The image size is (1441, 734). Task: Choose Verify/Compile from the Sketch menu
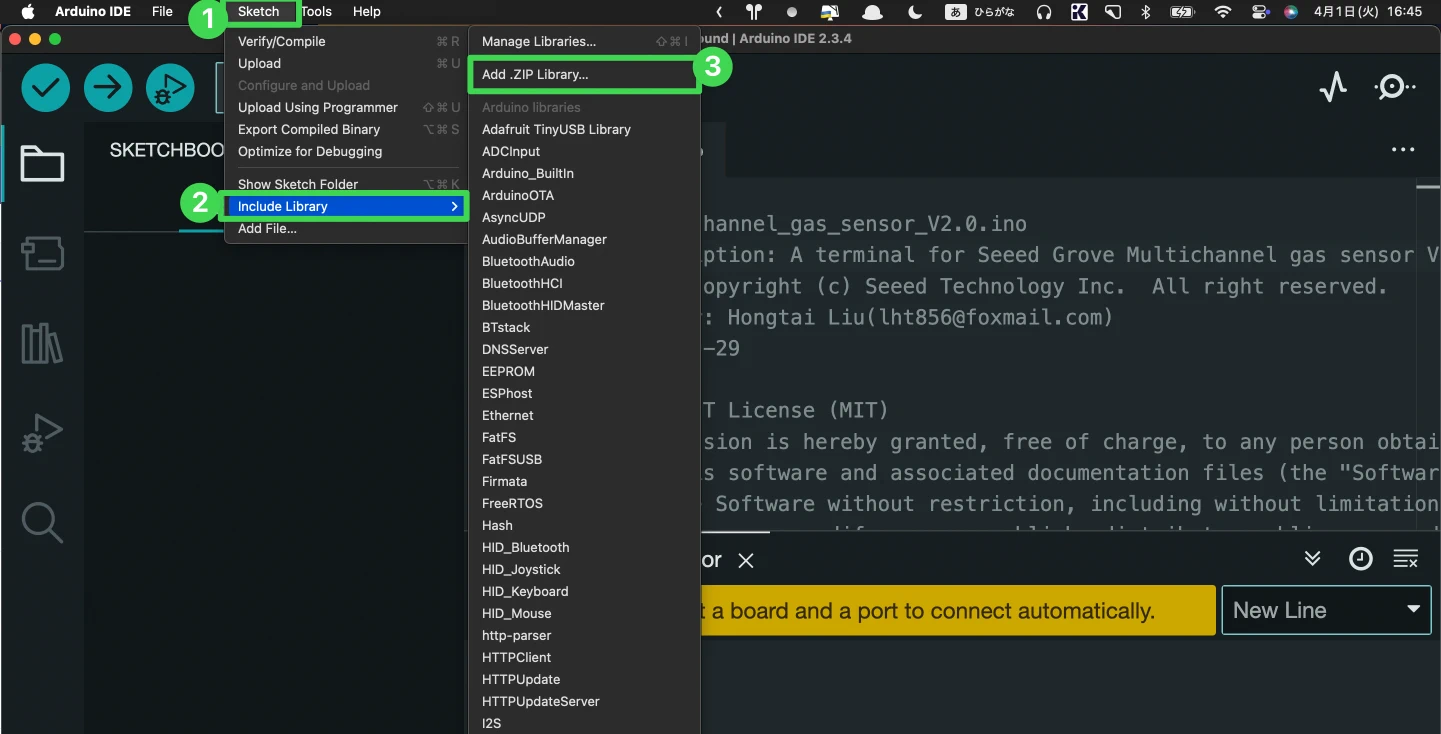(348, 41)
